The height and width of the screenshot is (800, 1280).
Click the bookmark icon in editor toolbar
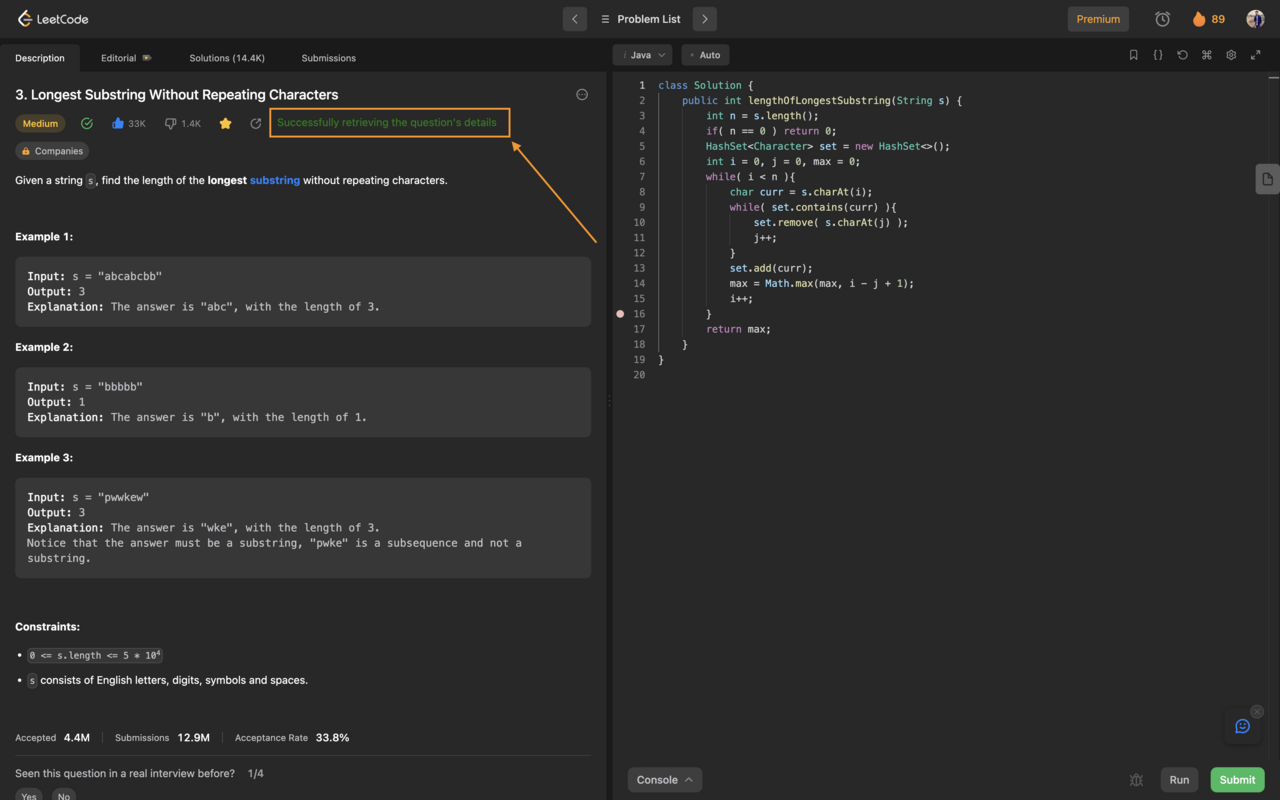[1133, 55]
